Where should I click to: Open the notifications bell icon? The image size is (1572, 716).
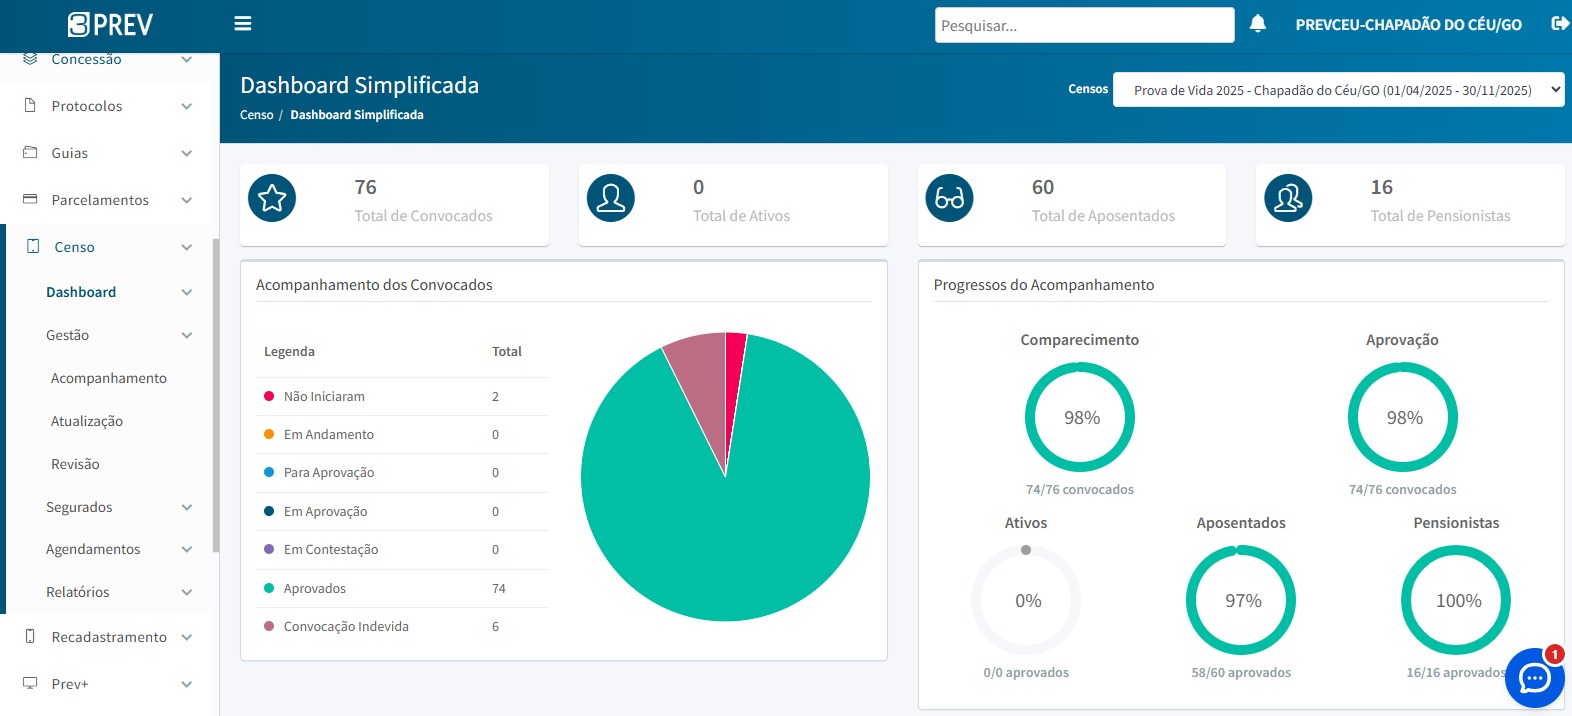[1258, 24]
